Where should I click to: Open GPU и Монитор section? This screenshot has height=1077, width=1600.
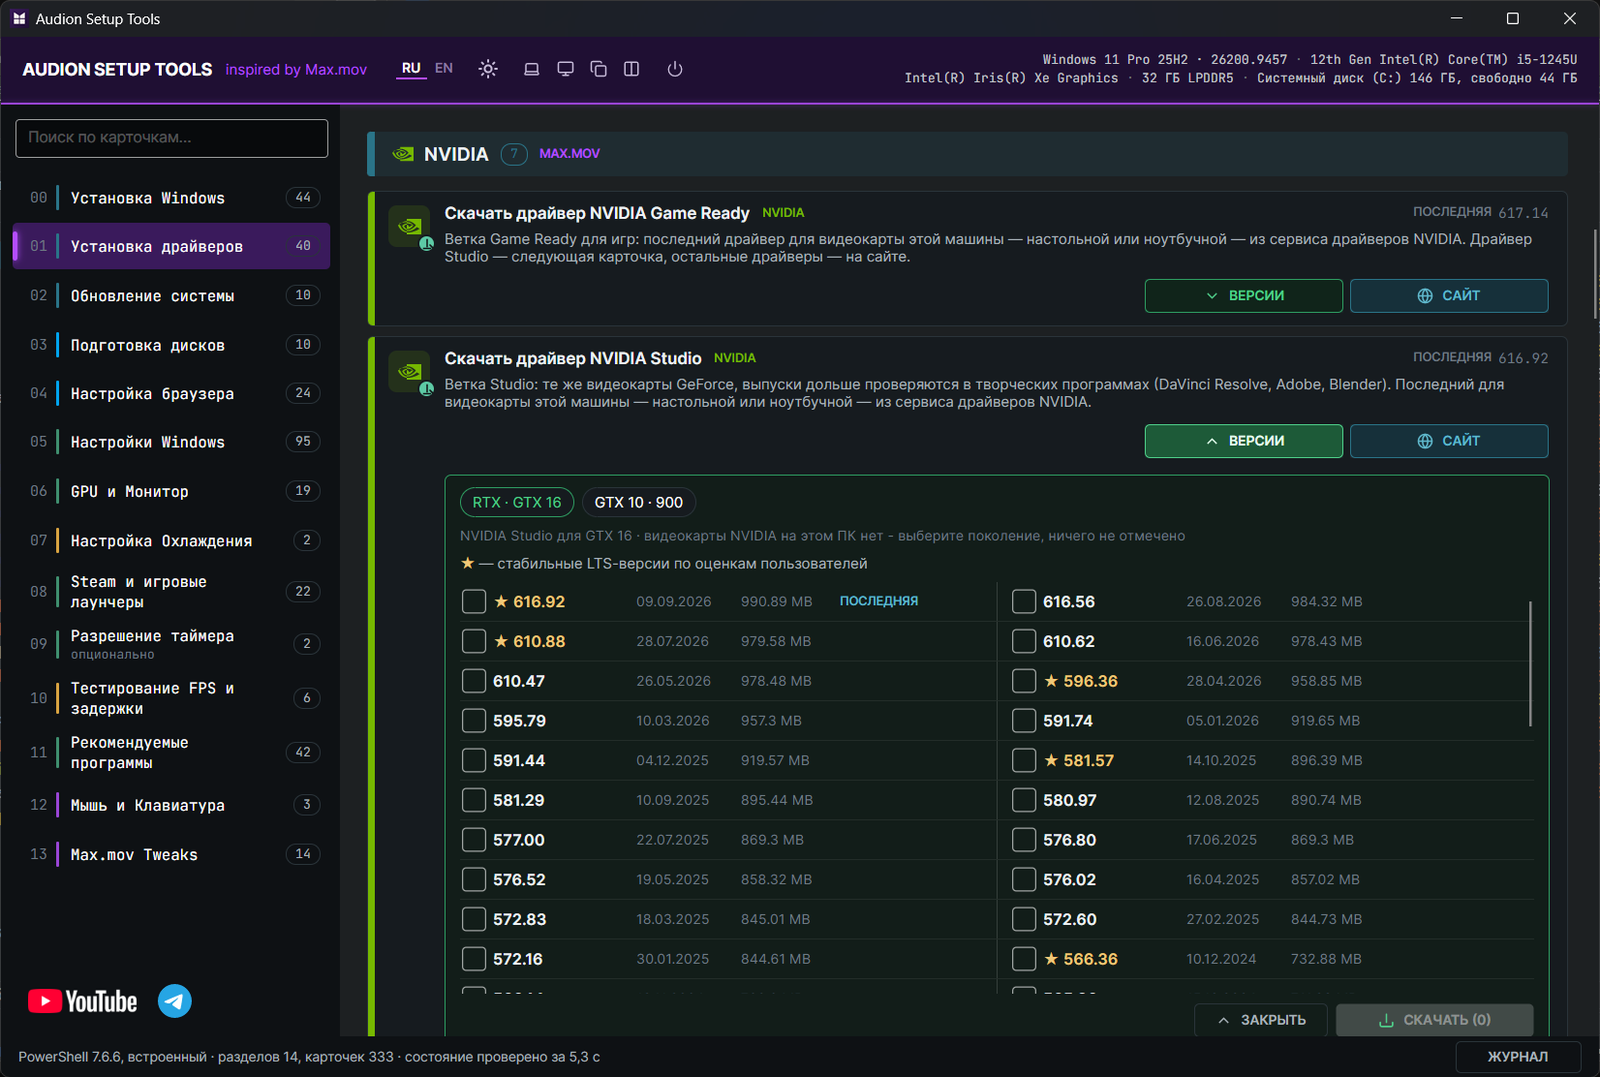[x=171, y=491]
